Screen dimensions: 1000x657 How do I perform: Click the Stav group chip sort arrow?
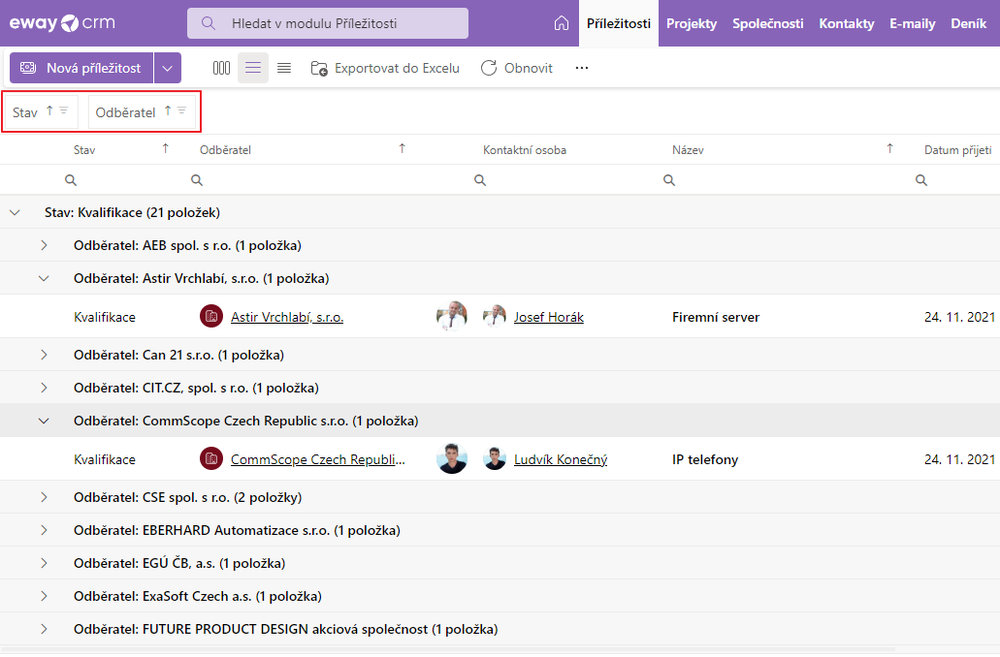click(50, 110)
